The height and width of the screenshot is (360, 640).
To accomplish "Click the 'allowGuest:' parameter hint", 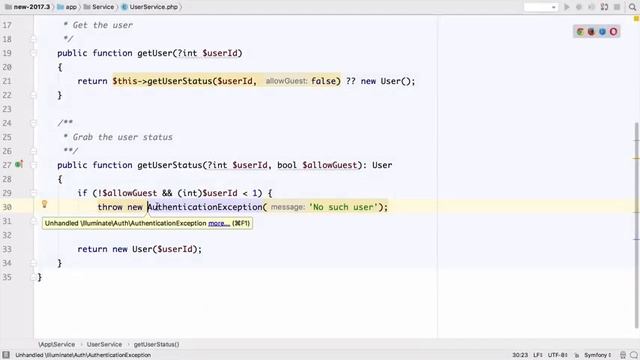I will [287, 81].
